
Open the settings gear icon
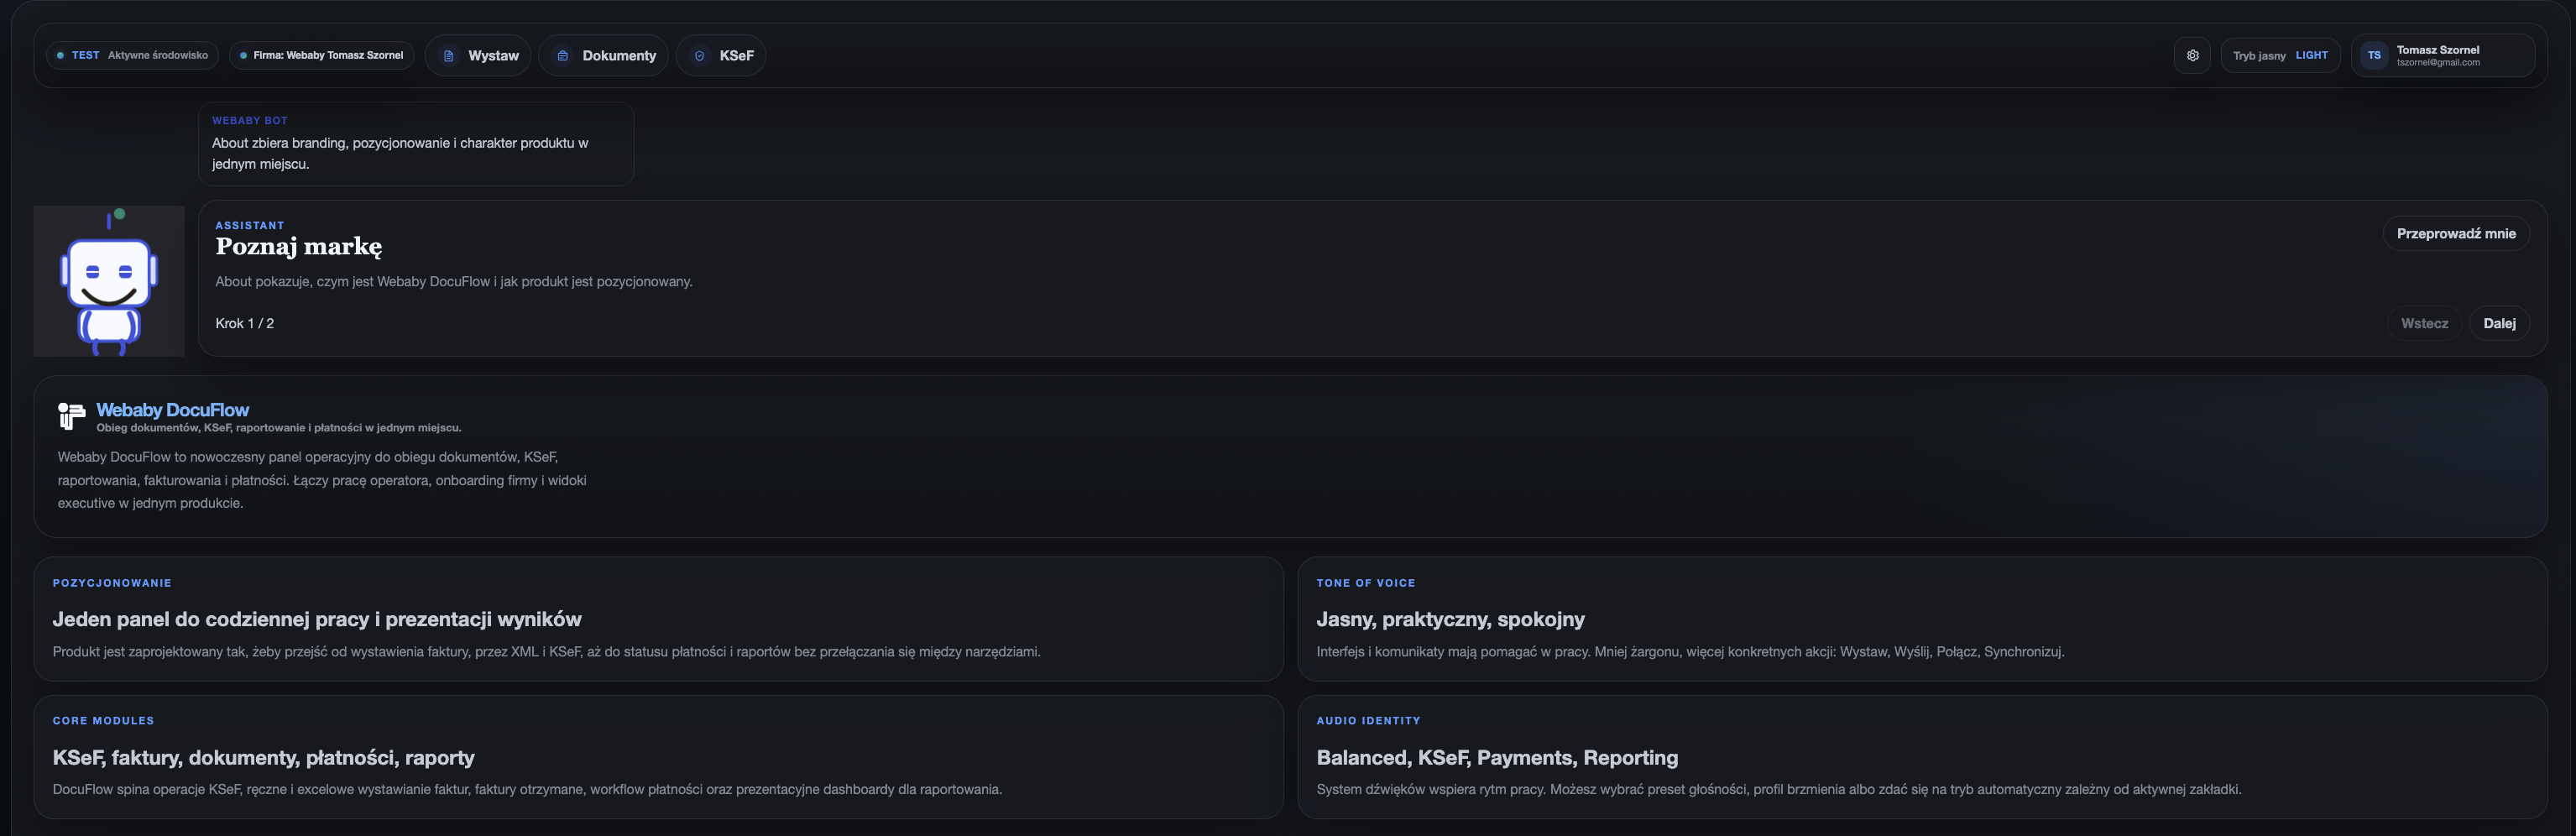pyautogui.click(x=2192, y=56)
